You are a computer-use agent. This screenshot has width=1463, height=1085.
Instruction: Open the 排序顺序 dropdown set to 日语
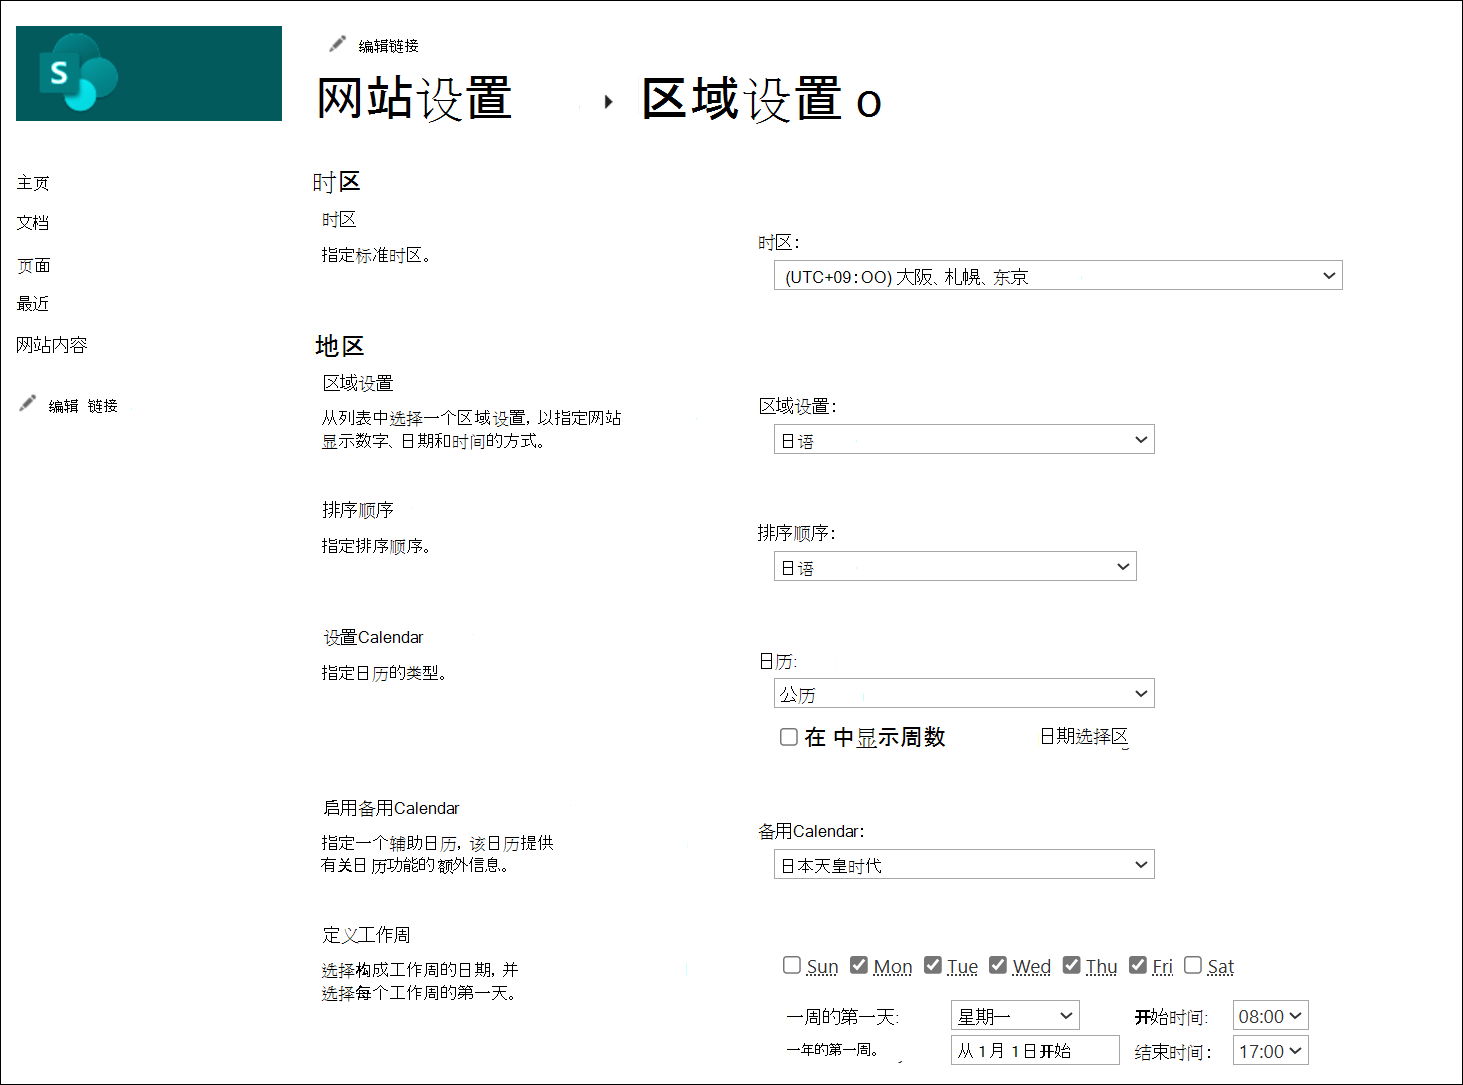[955, 567]
